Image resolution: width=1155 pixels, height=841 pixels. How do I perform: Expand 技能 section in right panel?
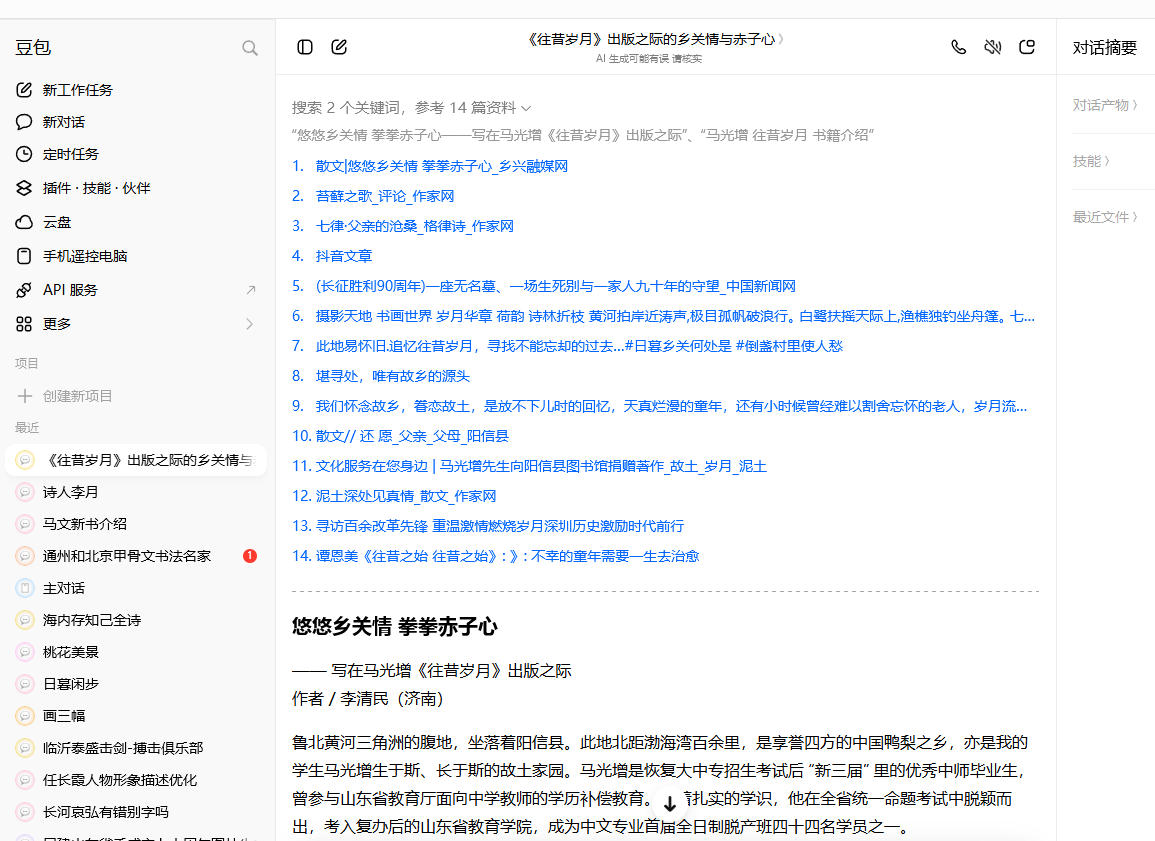(x=1091, y=161)
